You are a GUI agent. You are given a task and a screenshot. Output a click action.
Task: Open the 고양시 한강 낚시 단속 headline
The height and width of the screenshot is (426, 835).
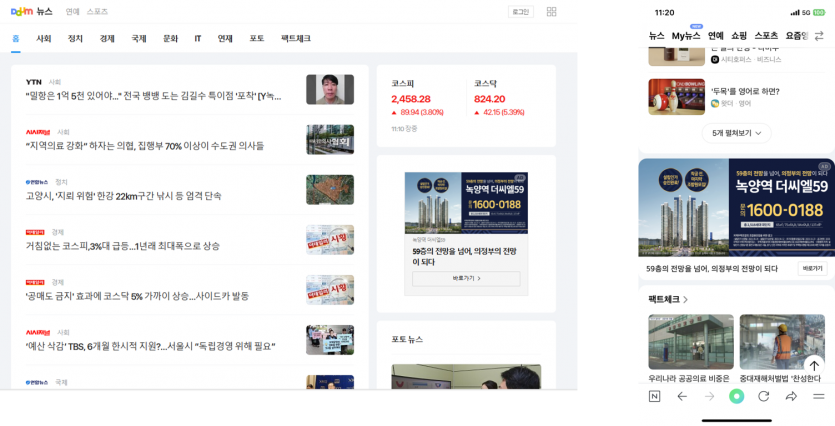[x=124, y=196]
